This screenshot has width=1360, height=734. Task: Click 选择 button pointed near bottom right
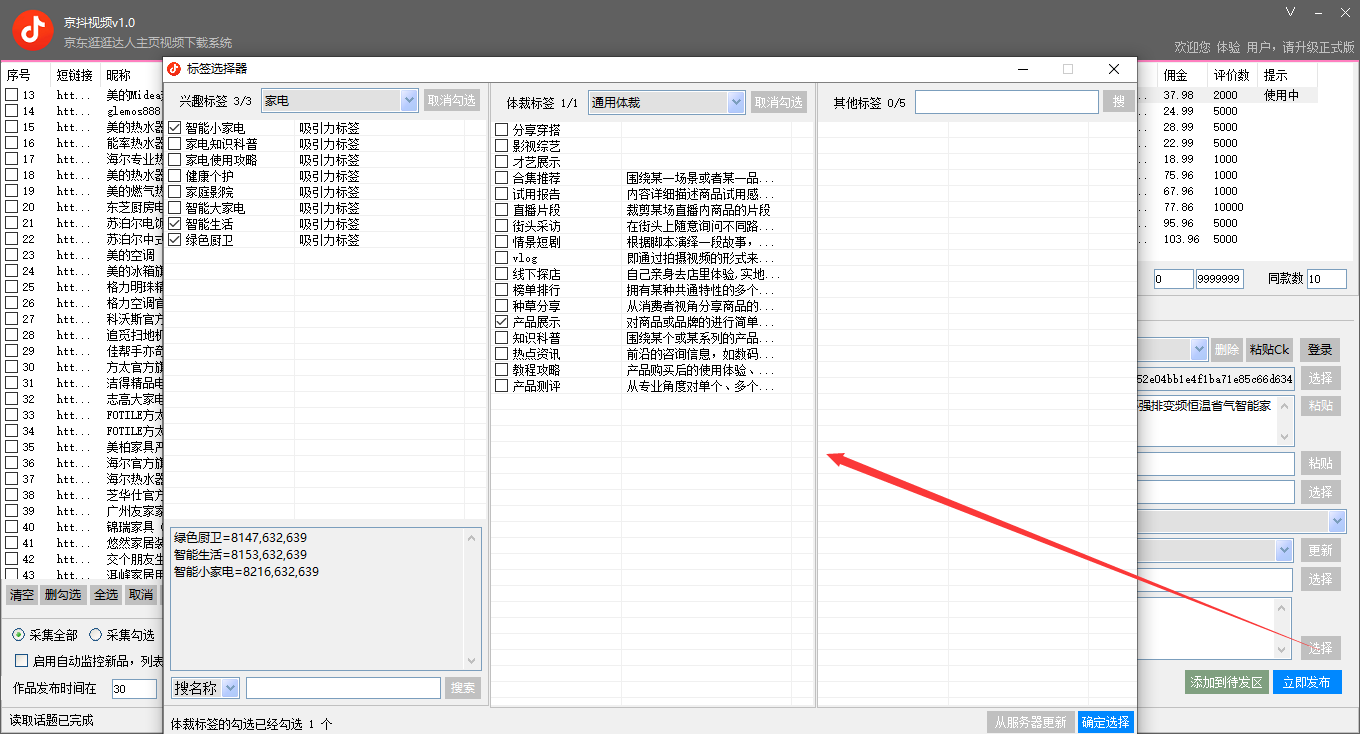1320,648
